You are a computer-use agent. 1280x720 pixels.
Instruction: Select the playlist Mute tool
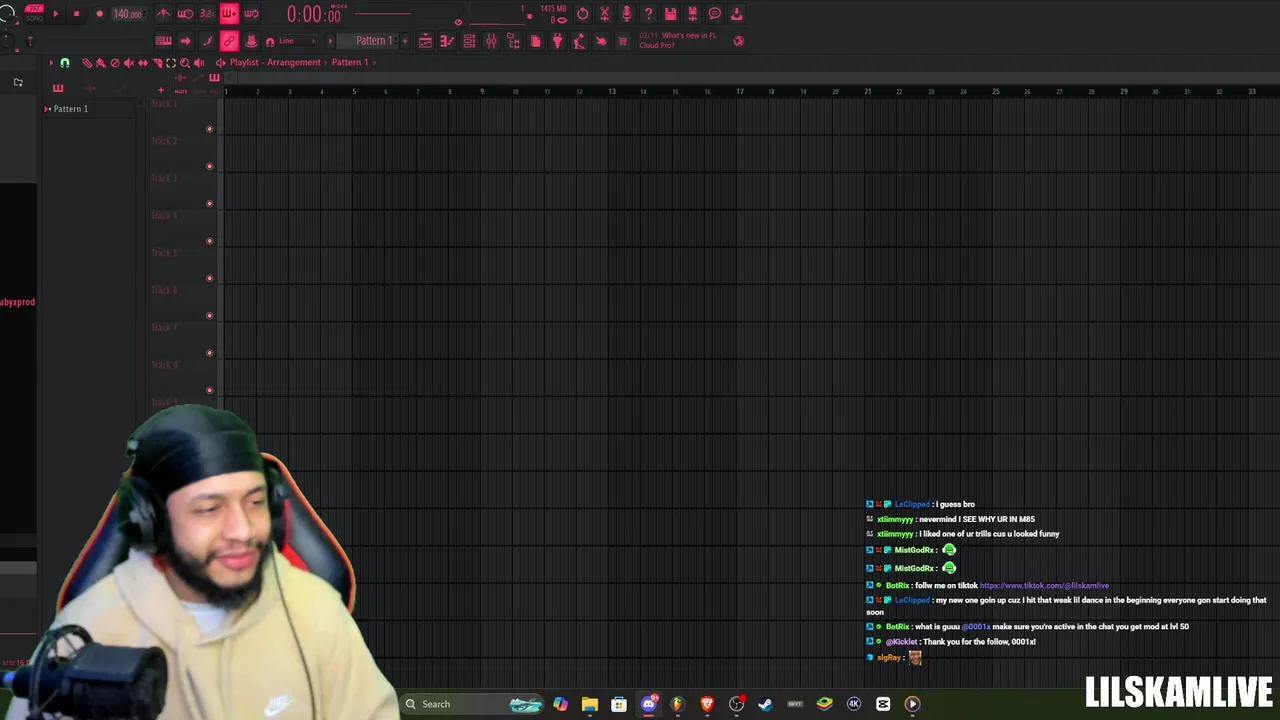pos(128,63)
